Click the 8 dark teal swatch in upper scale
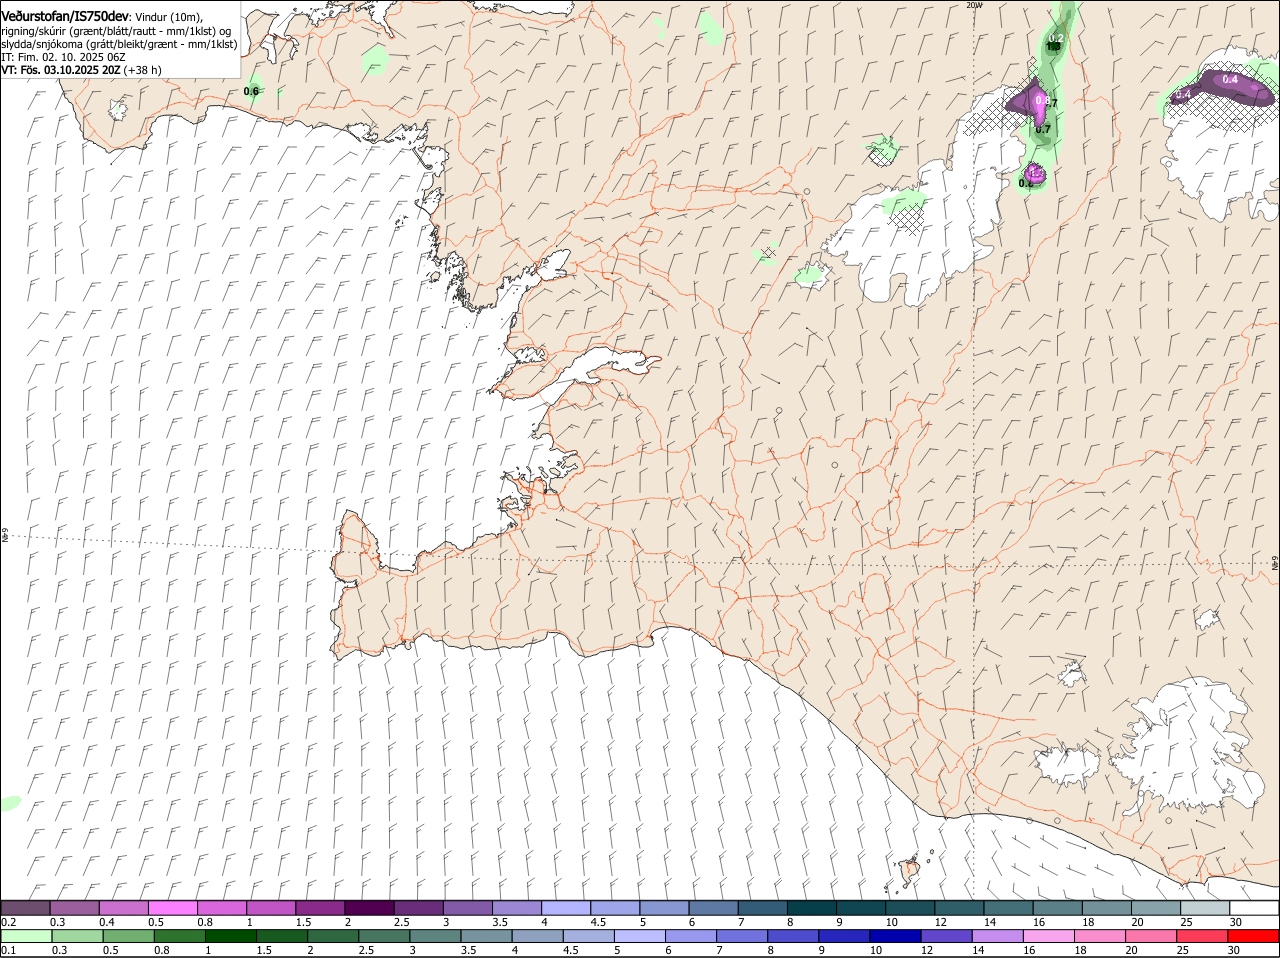1280x958 pixels. click(x=812, y=907)
